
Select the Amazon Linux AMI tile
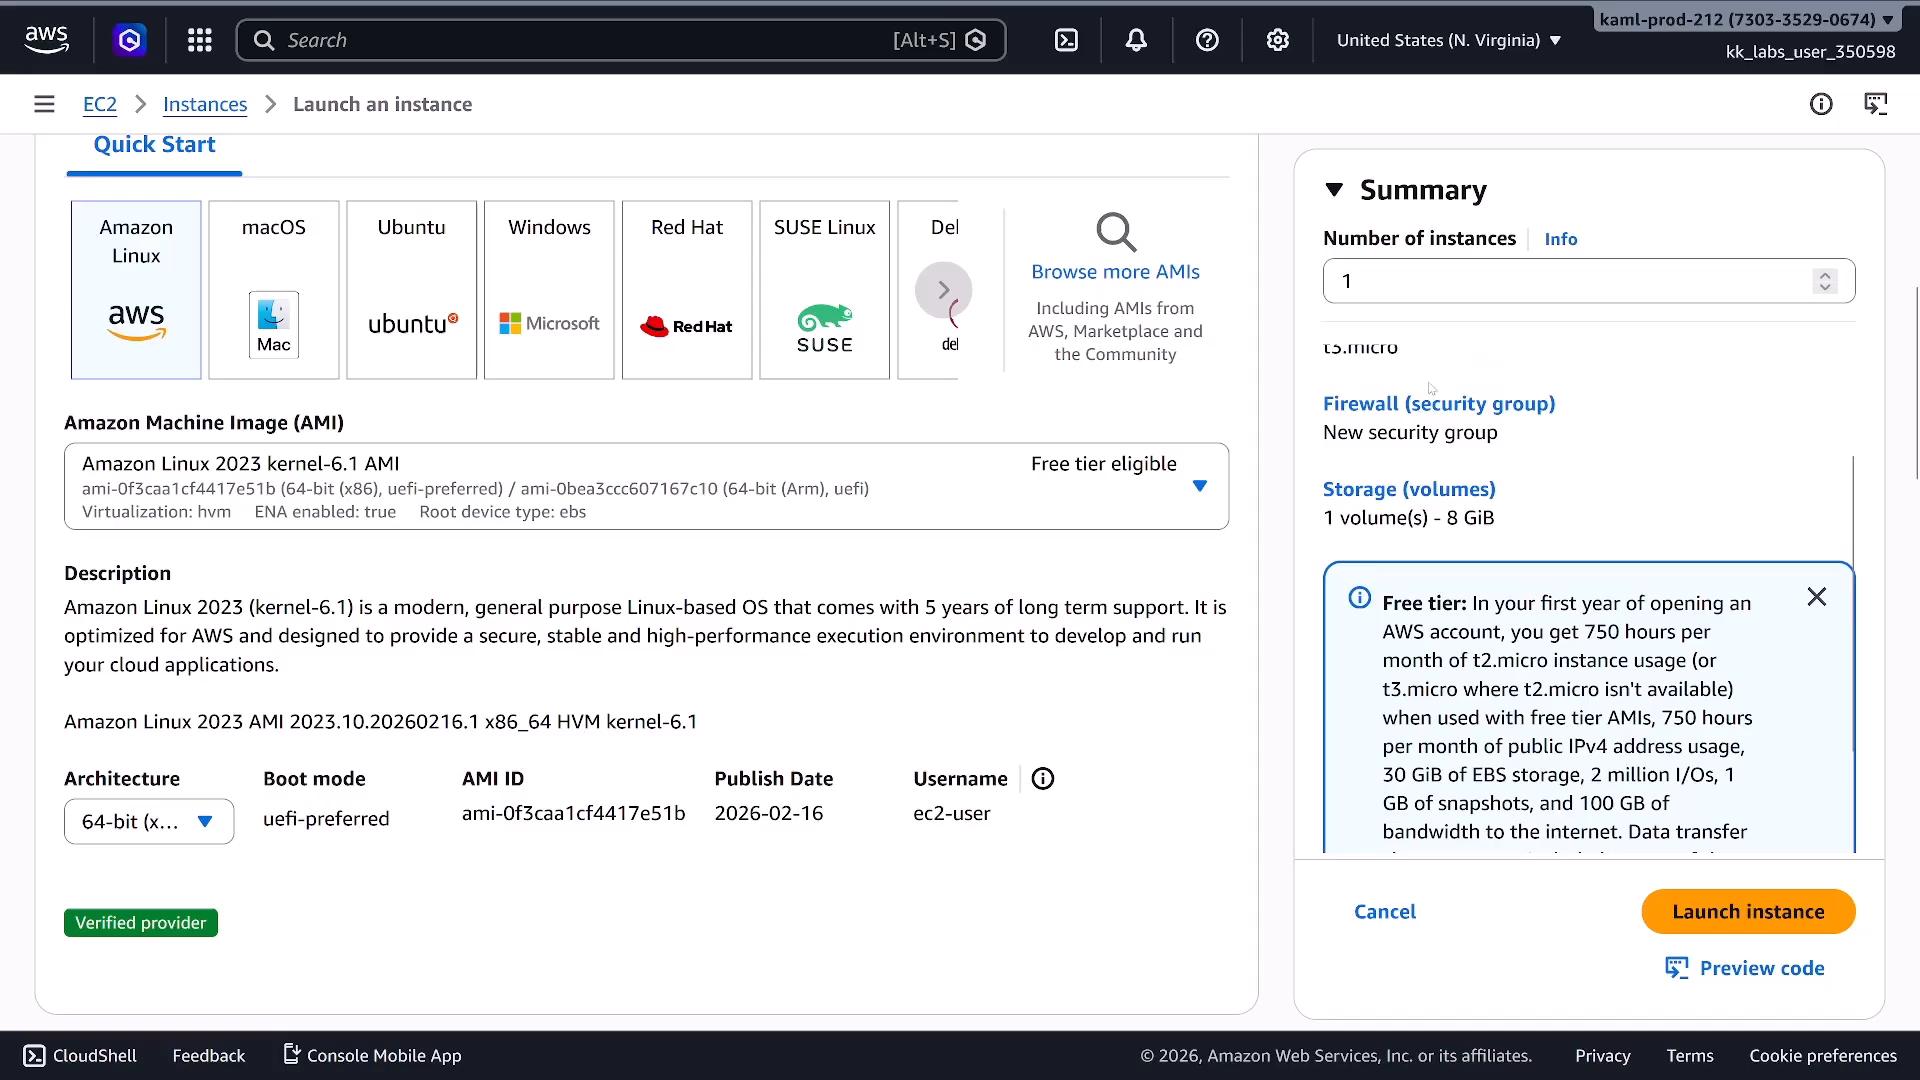coord(136,290)
